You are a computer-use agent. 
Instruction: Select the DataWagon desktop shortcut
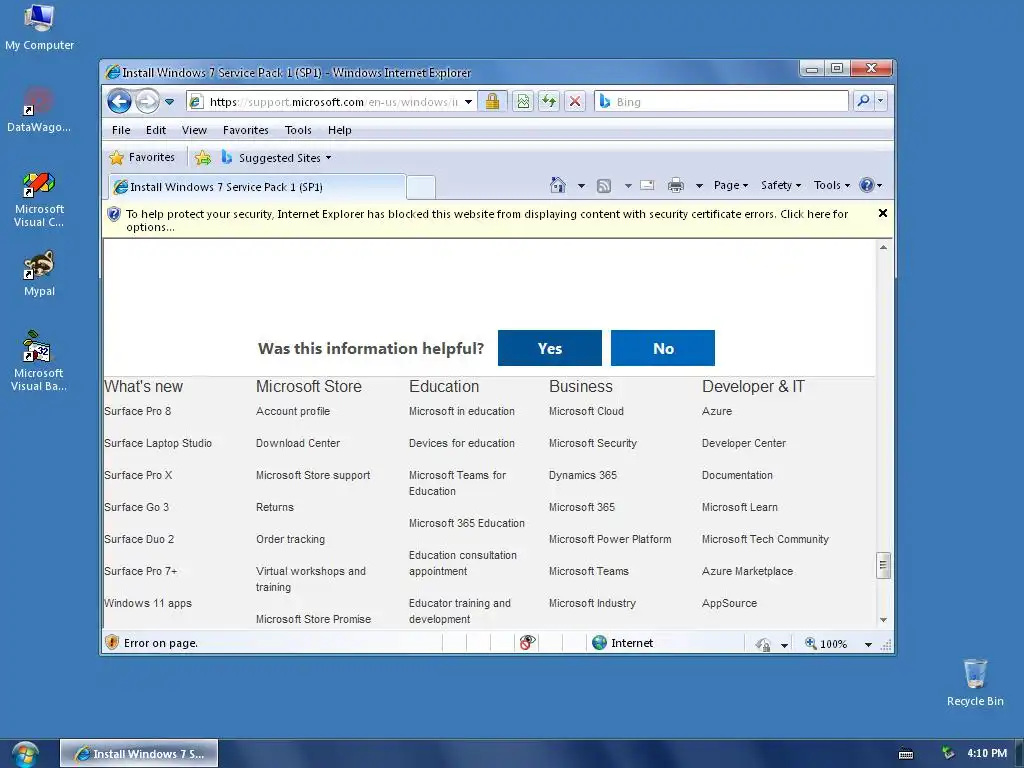click(x=39, y=110)
